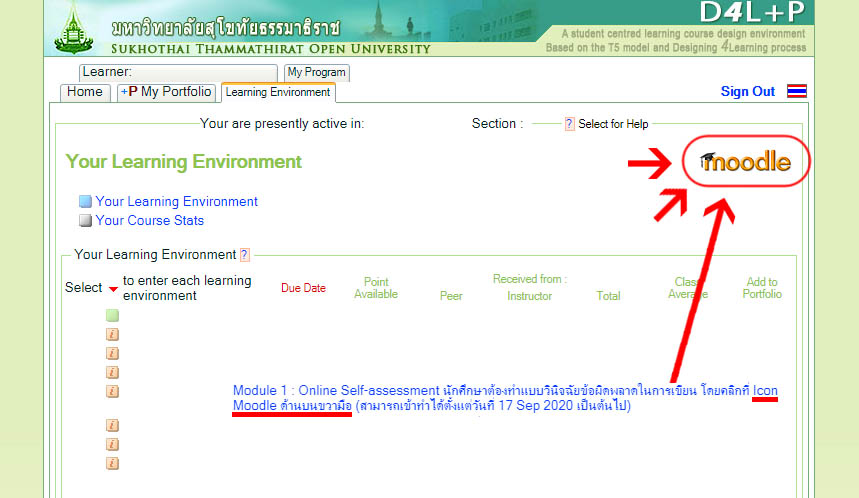859x498 pixels.
Task: Open the Moodle logo link
Action: pyautogui.click(x=746, y=162)
